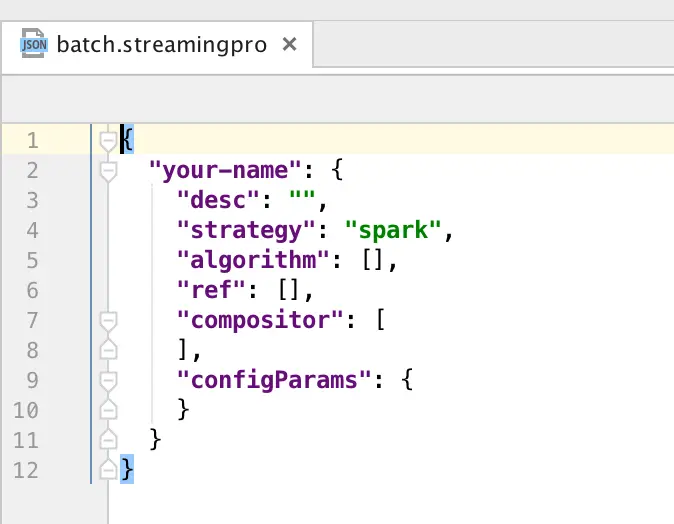The image size is (674, 524).
Task: Select the batch.streamingpro editor tab
Action: tap(157, 45)
